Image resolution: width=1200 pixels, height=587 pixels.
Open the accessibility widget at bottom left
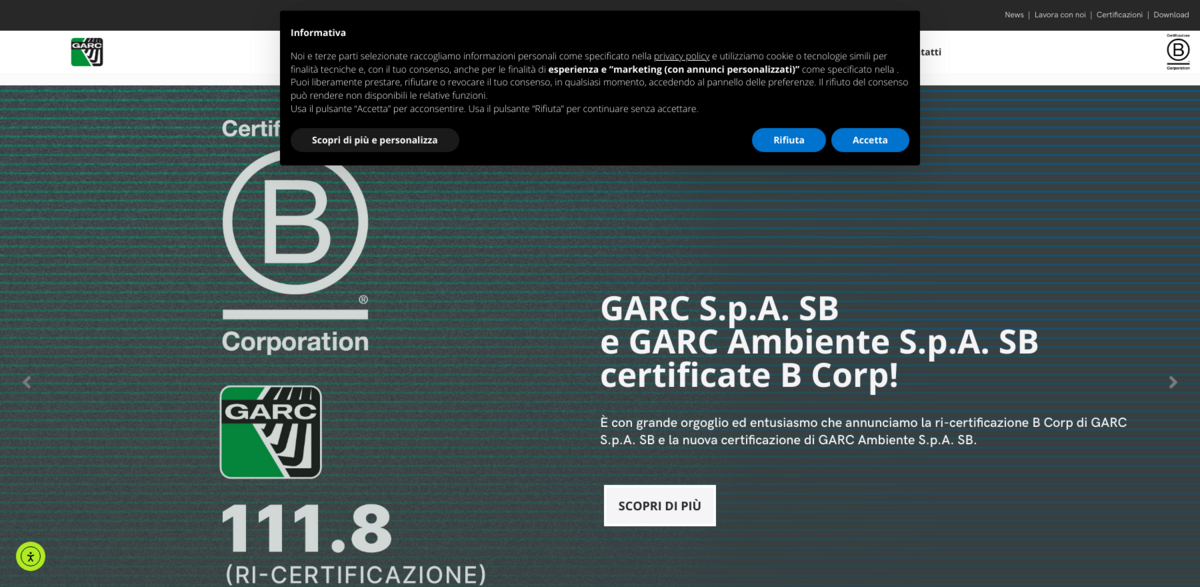[x=30, y=556]
